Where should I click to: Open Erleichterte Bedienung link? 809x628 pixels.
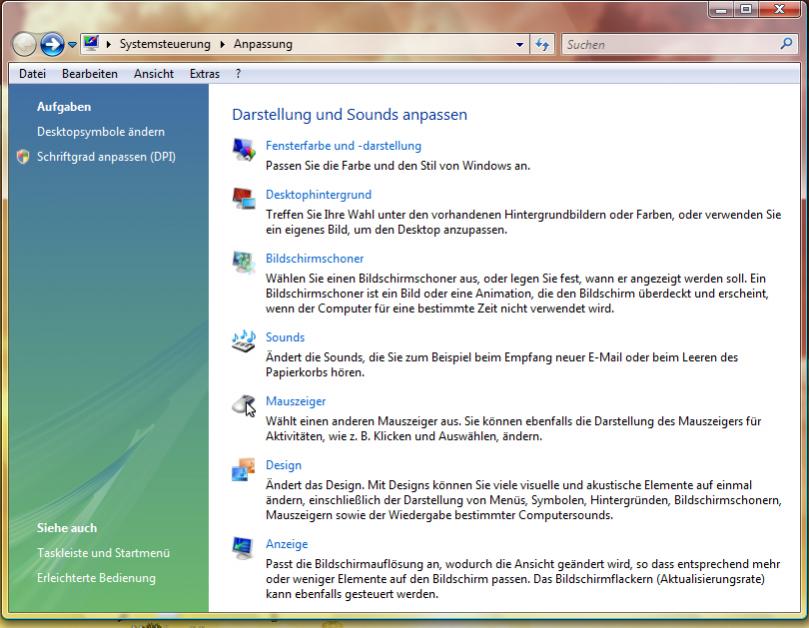[x=96, y=578]
